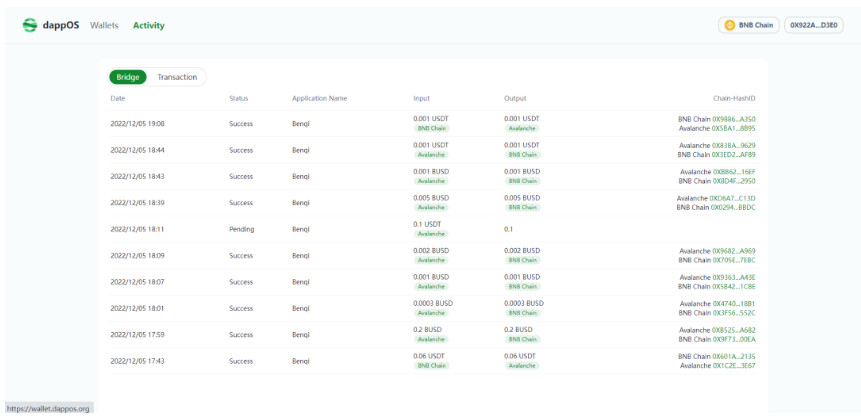Select date 2022/12/05 17:59
This screenshot has width=861, height=417.
[x=137, y=335]
